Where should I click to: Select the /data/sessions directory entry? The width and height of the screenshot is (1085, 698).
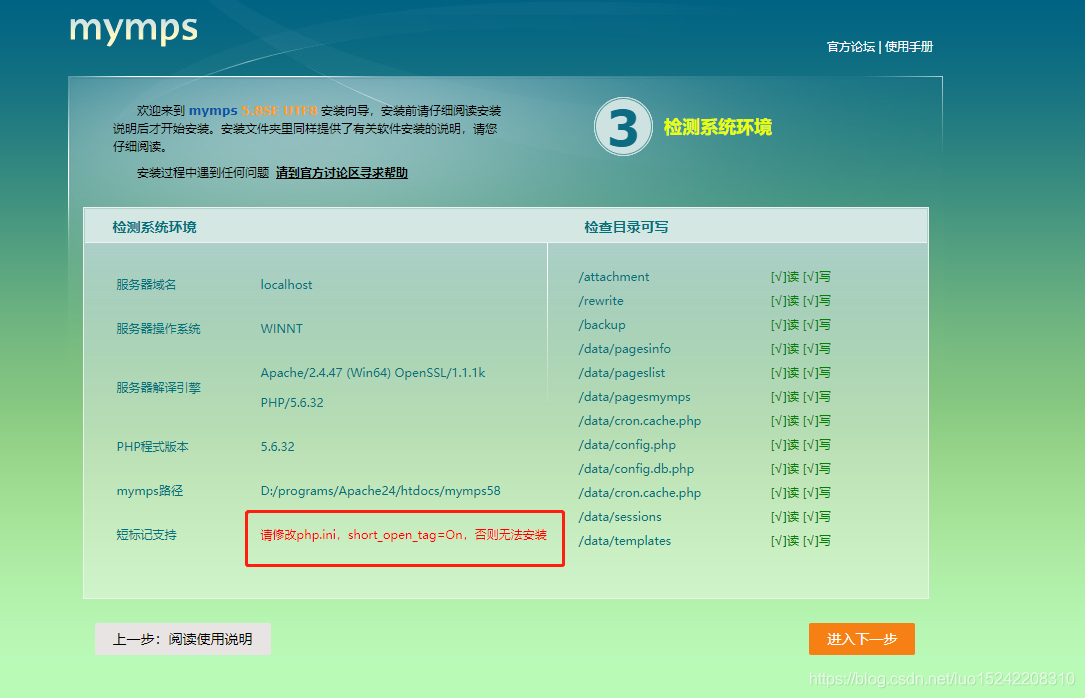[620, 517]
